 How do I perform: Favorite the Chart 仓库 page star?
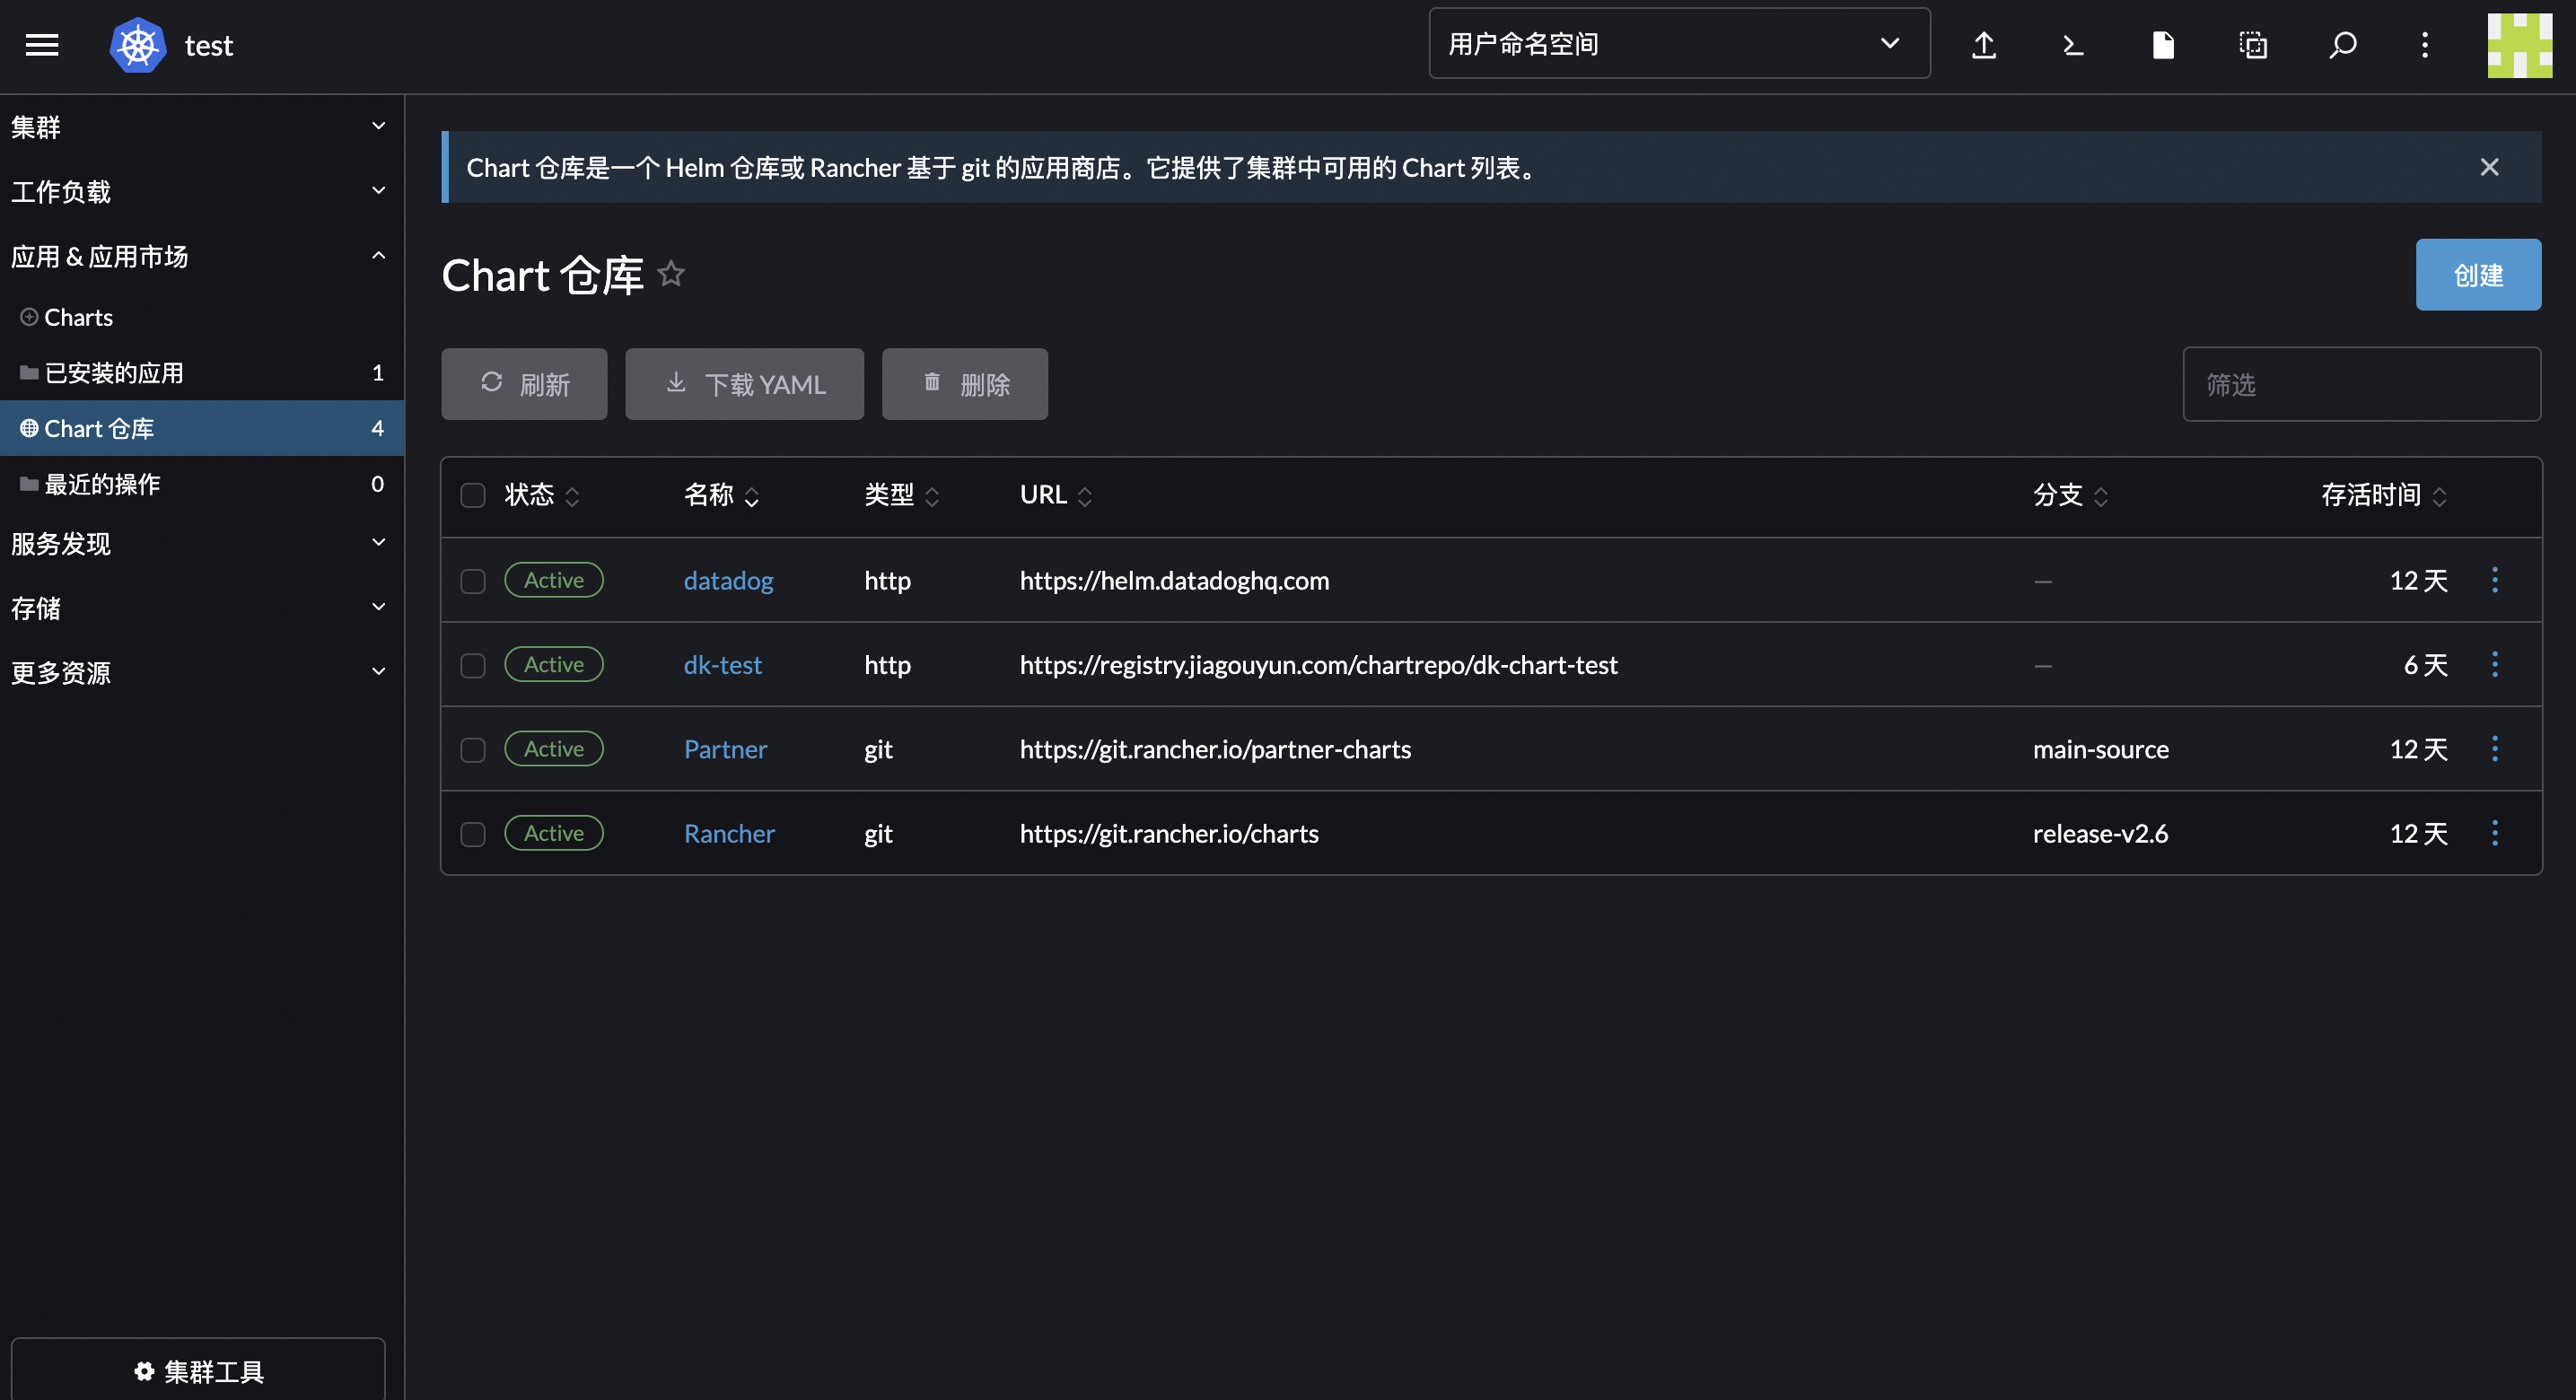671,273
